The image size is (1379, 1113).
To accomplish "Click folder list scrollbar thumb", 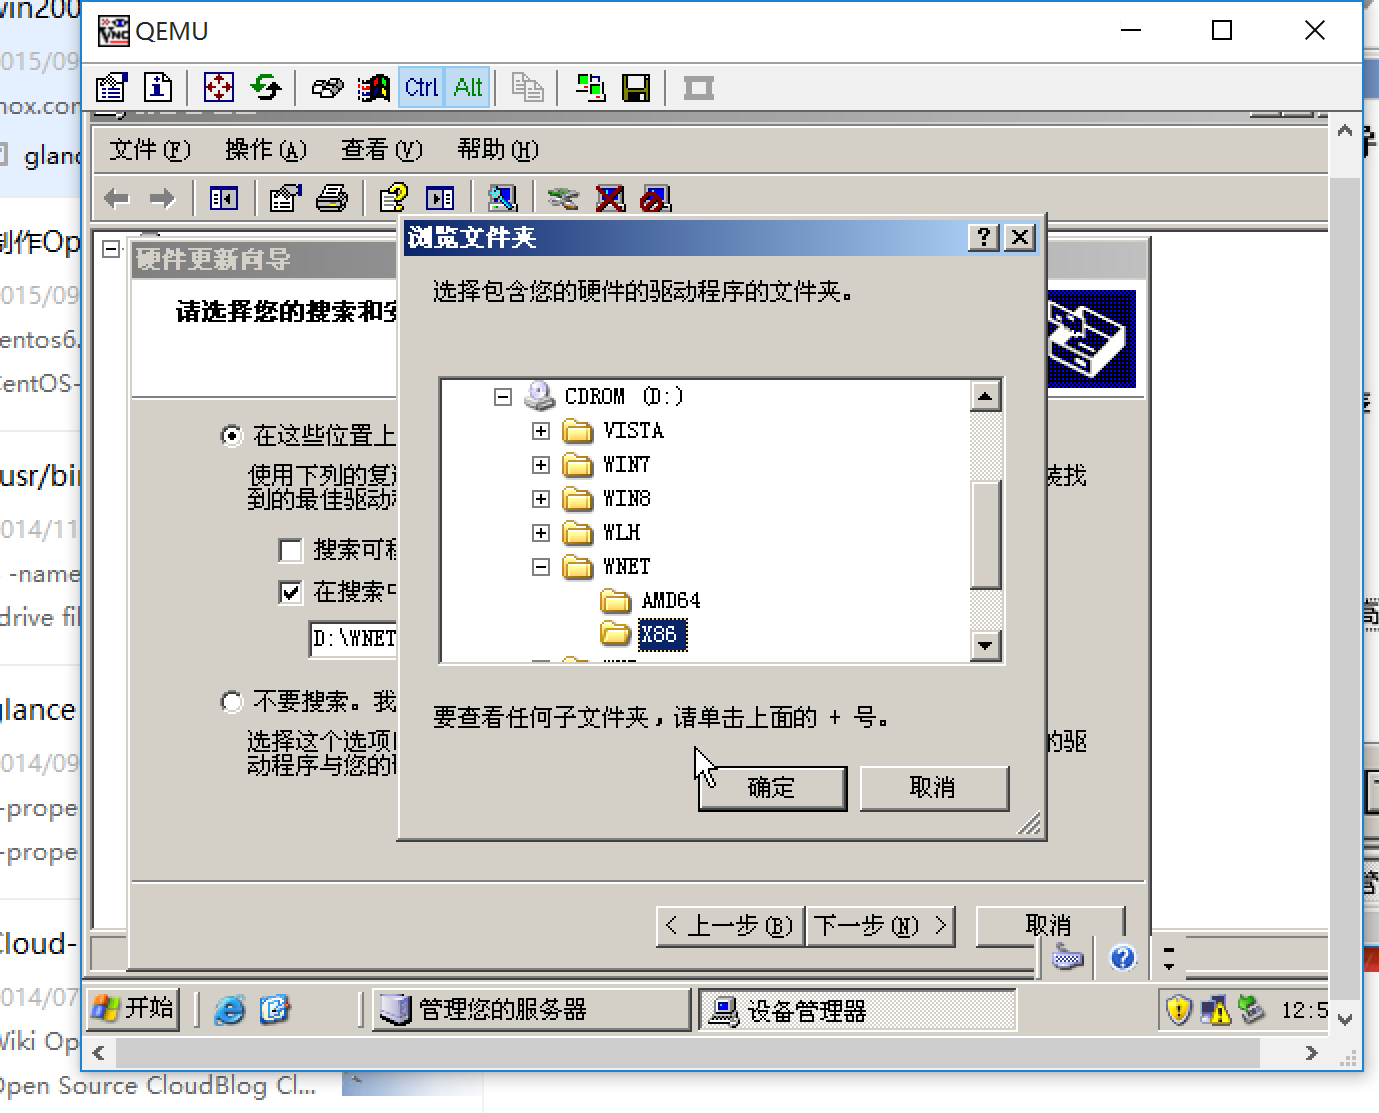I will coord(986,535).
